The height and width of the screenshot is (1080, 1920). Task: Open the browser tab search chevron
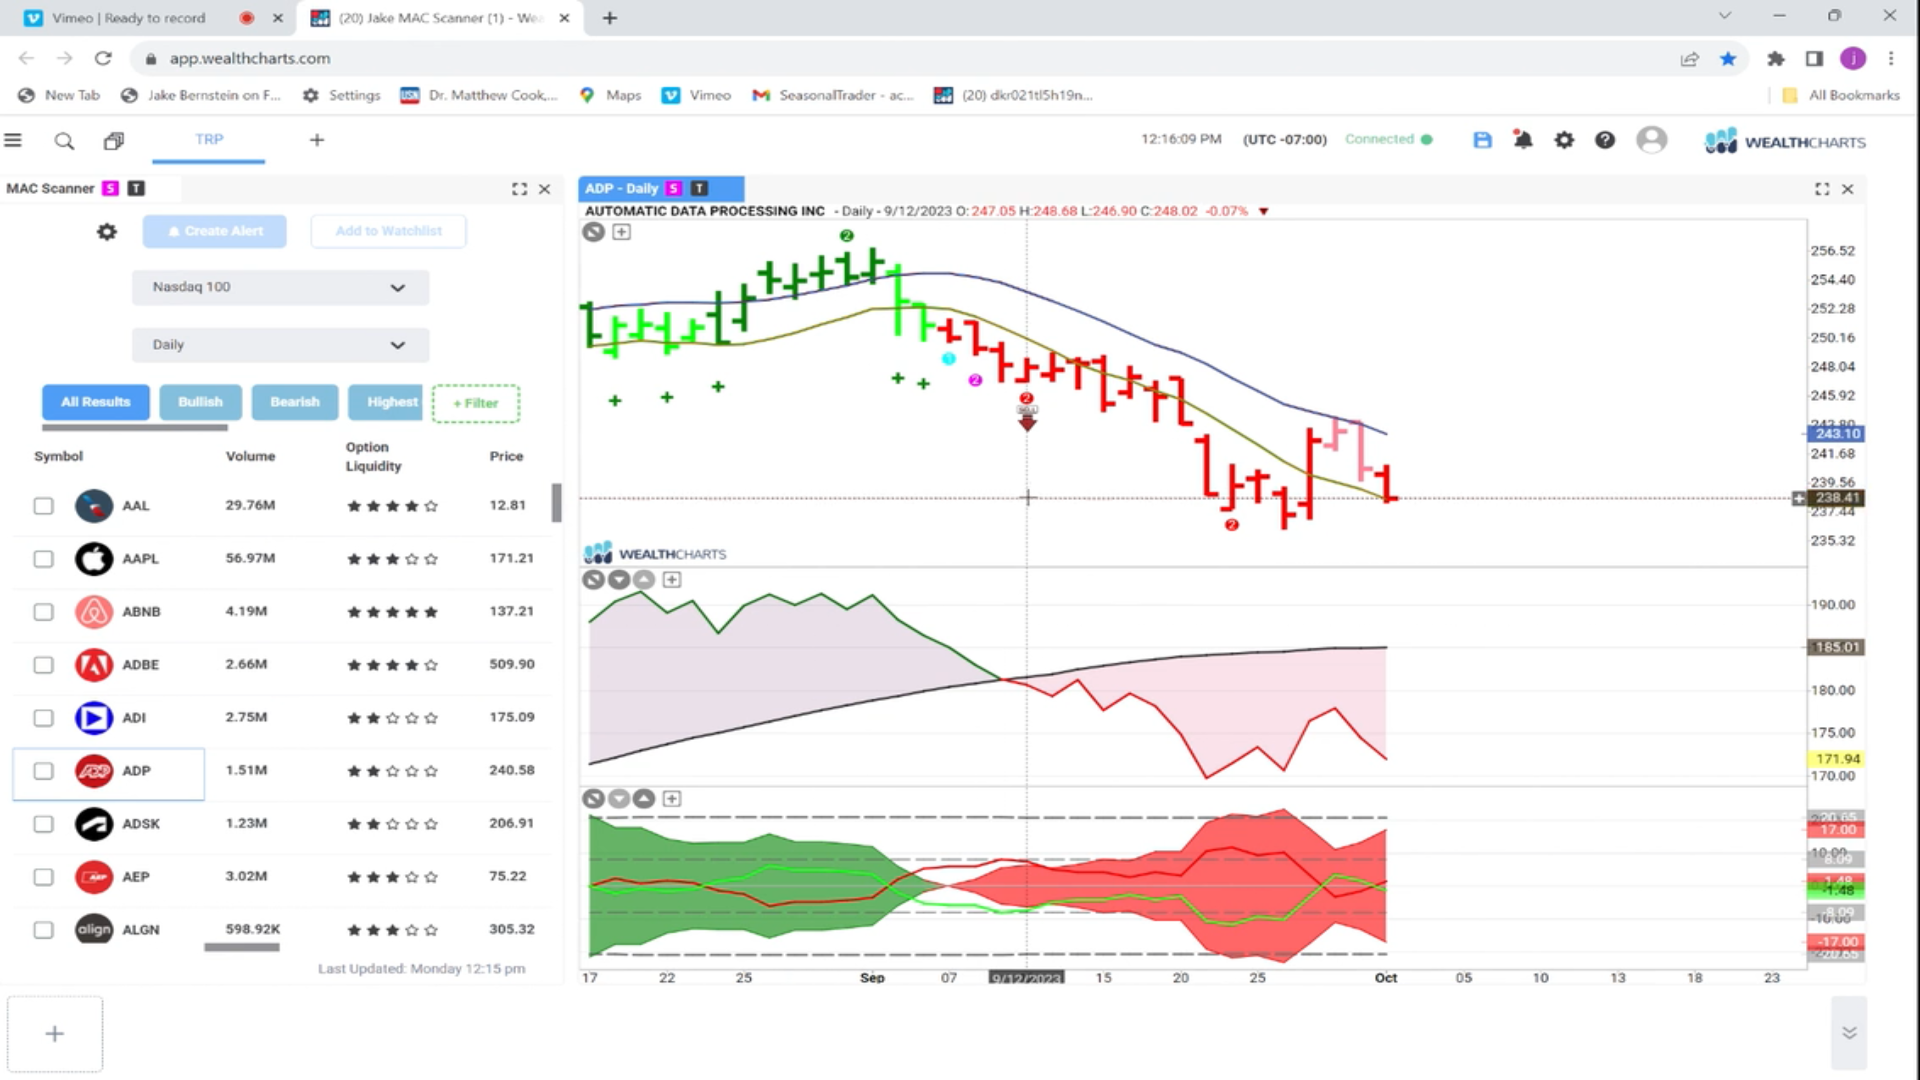click(x=1724, y=16)
